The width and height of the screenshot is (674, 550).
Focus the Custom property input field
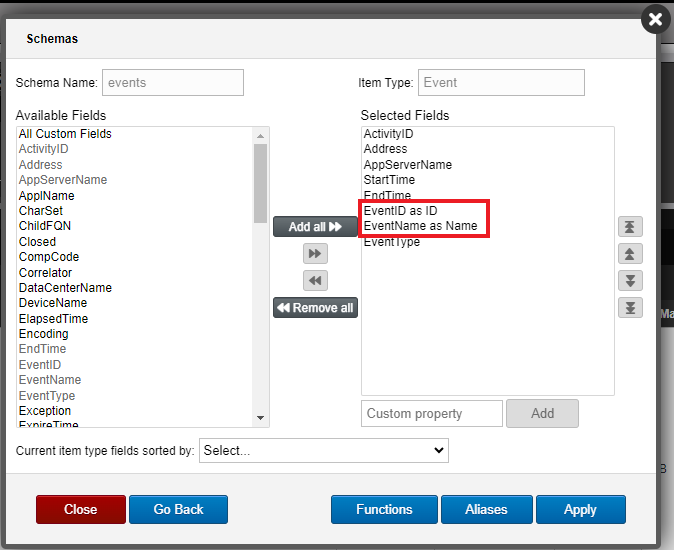432,413
